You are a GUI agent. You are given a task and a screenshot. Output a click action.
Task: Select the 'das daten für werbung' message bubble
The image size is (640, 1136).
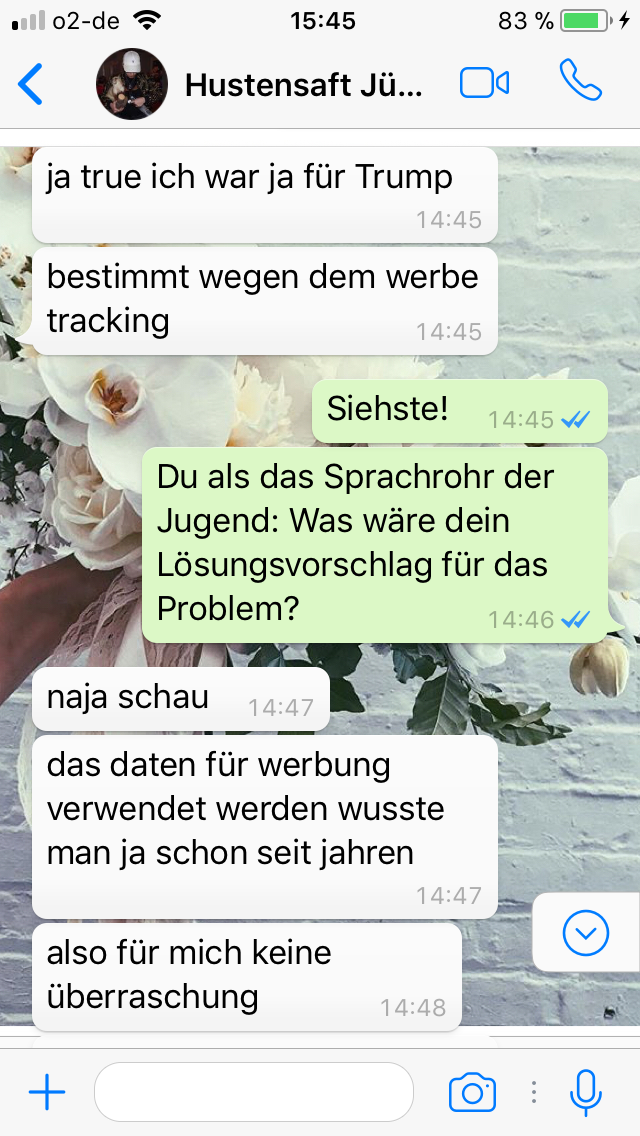pyautogui.click(x=265, y=827)
